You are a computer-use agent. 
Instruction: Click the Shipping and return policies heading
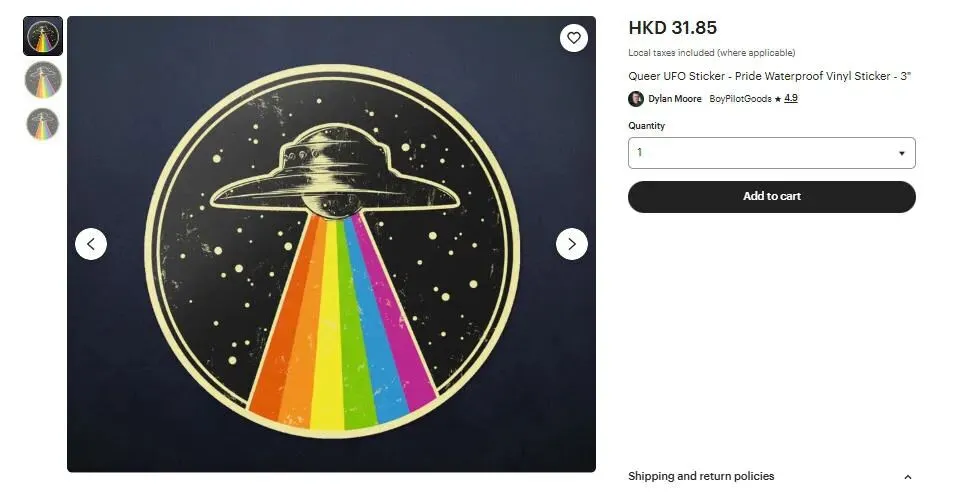(700, 476)
